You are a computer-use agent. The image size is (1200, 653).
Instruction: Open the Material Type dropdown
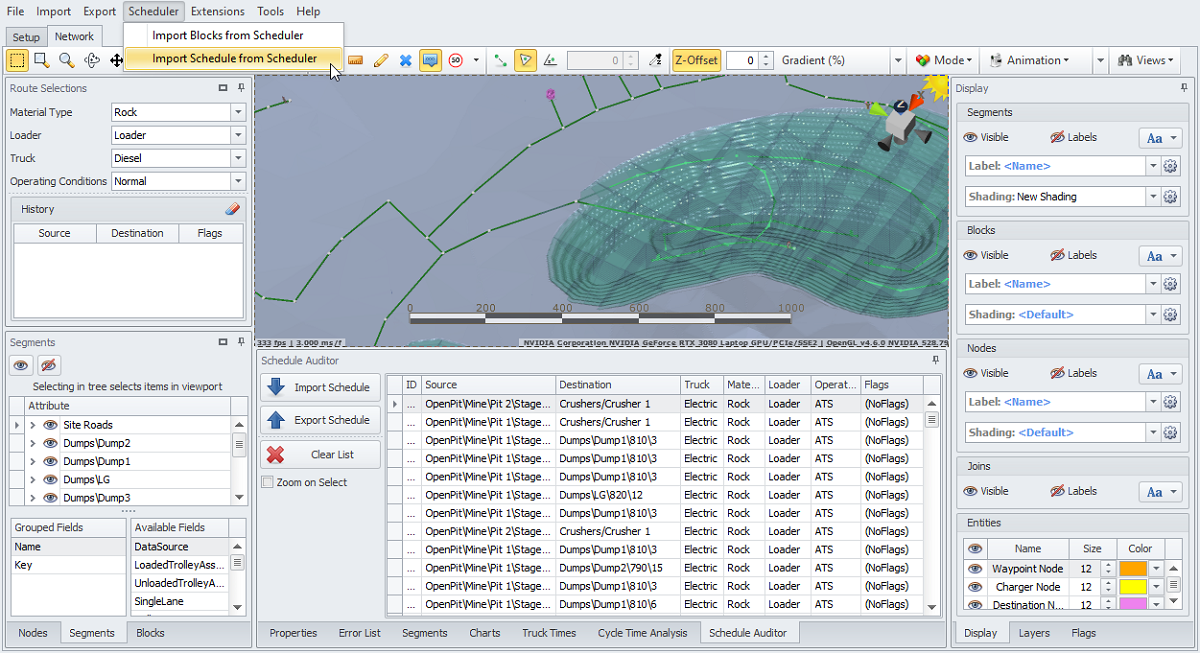[x=238, y=112]
